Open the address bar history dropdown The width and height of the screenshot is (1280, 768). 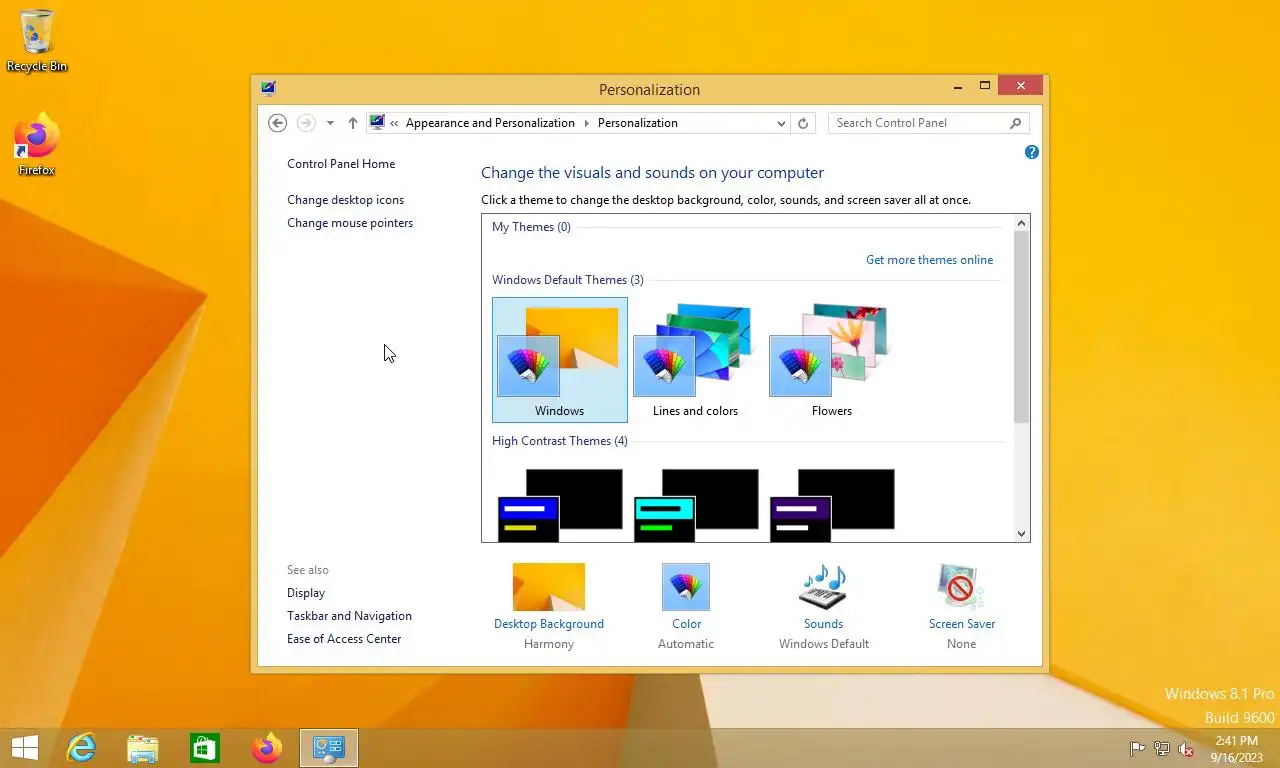coord(781,123)
